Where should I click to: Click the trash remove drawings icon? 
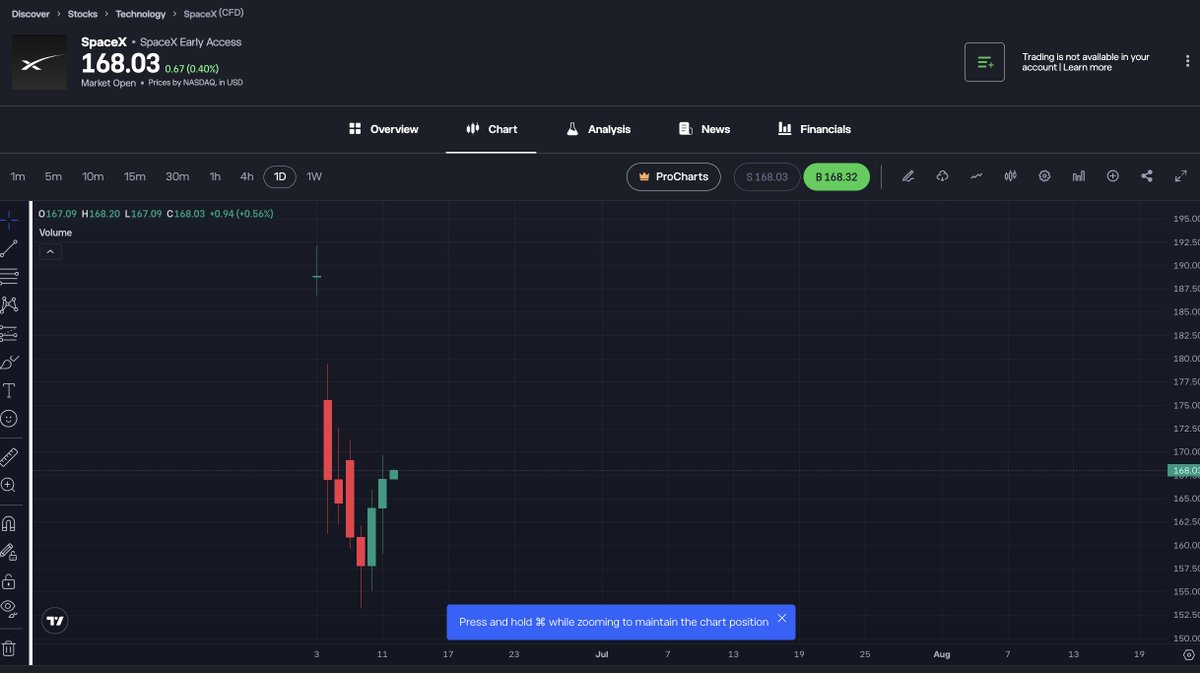(x=9, y=647)
